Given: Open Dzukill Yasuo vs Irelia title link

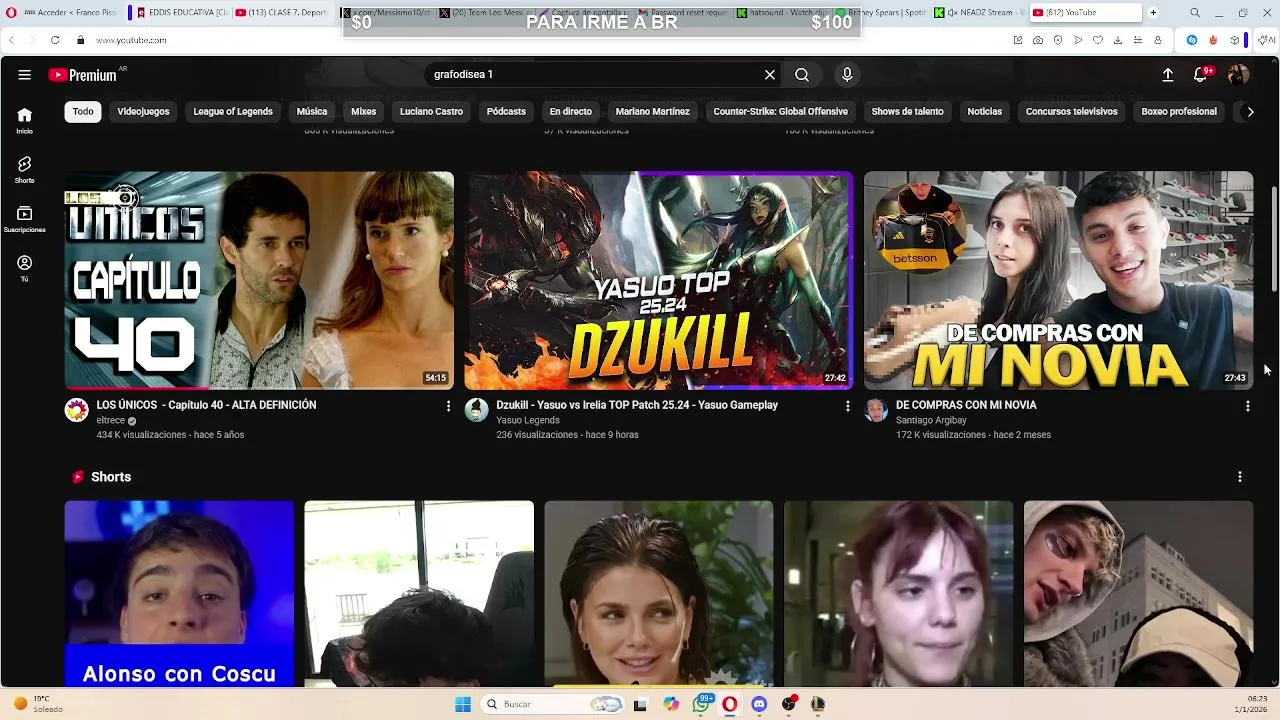Looking at the screenshot, I should tap(637, 405).
